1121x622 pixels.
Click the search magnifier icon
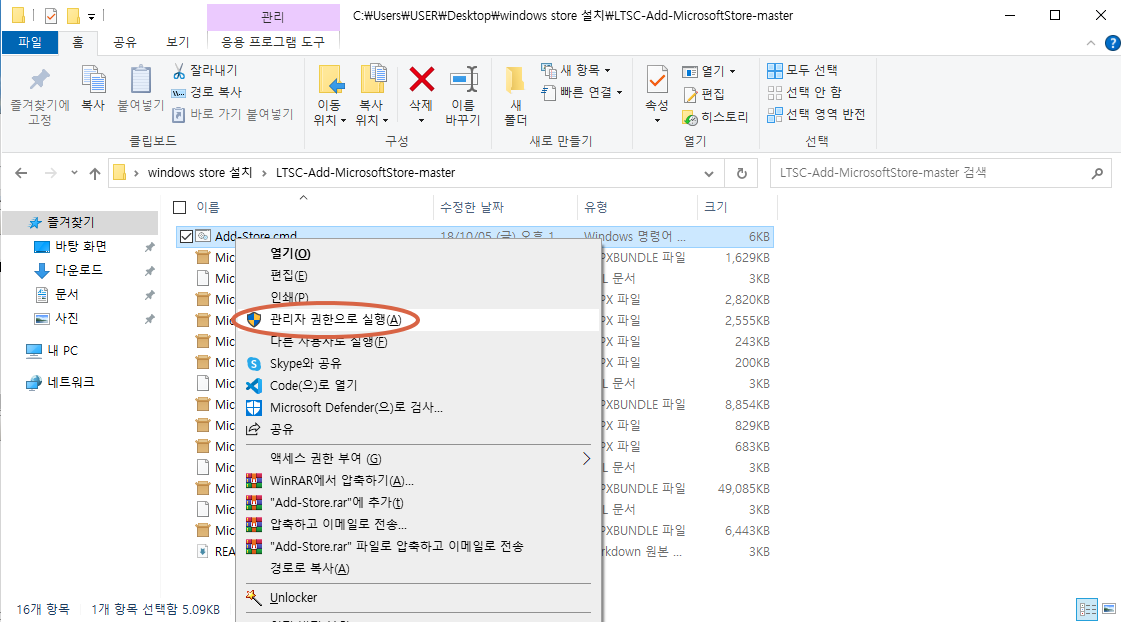tap(1097, 173)
